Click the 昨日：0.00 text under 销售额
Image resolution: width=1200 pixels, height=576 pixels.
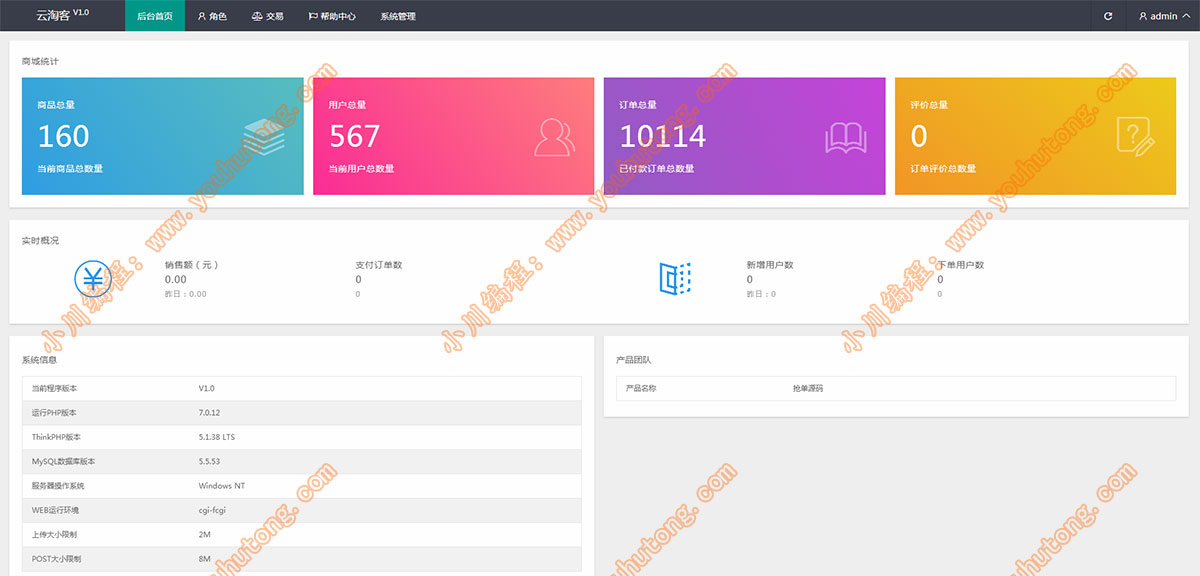186,294
